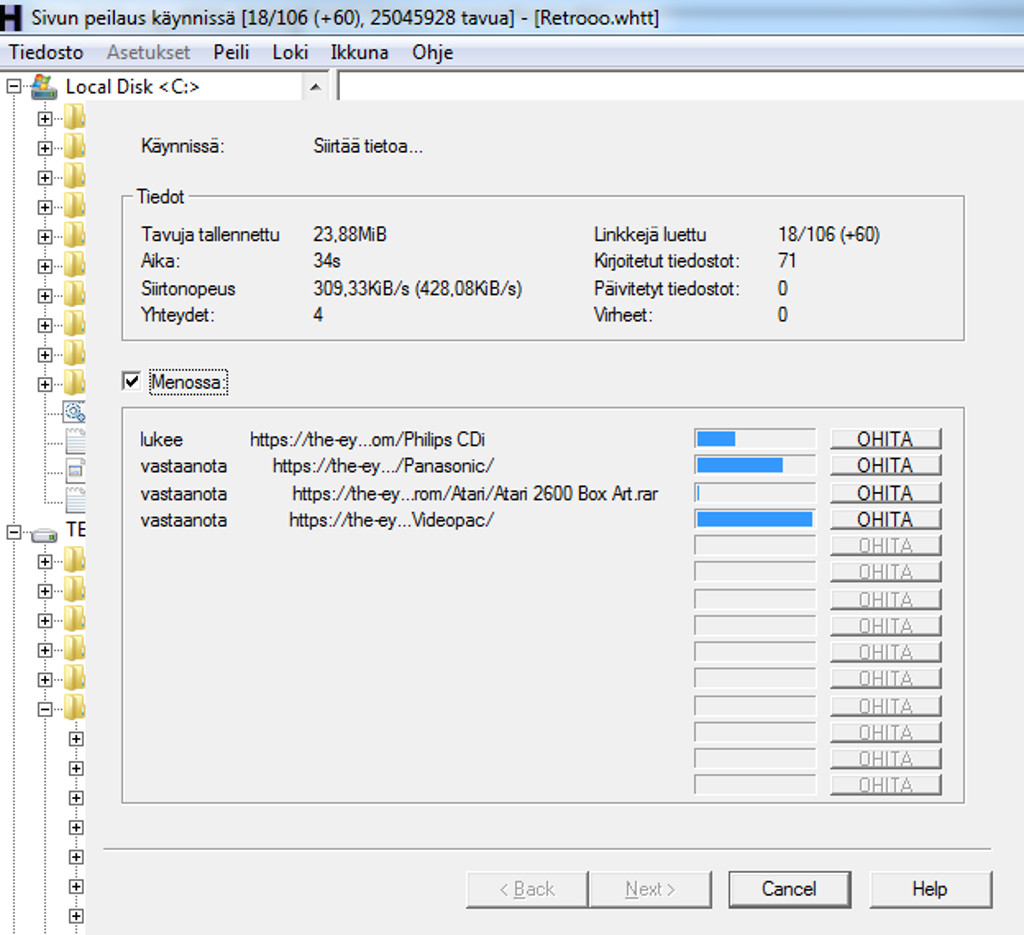Select the Local Disk C: drive icon
The height and width of the screenshot is (935, 1024).
[44, 86]
